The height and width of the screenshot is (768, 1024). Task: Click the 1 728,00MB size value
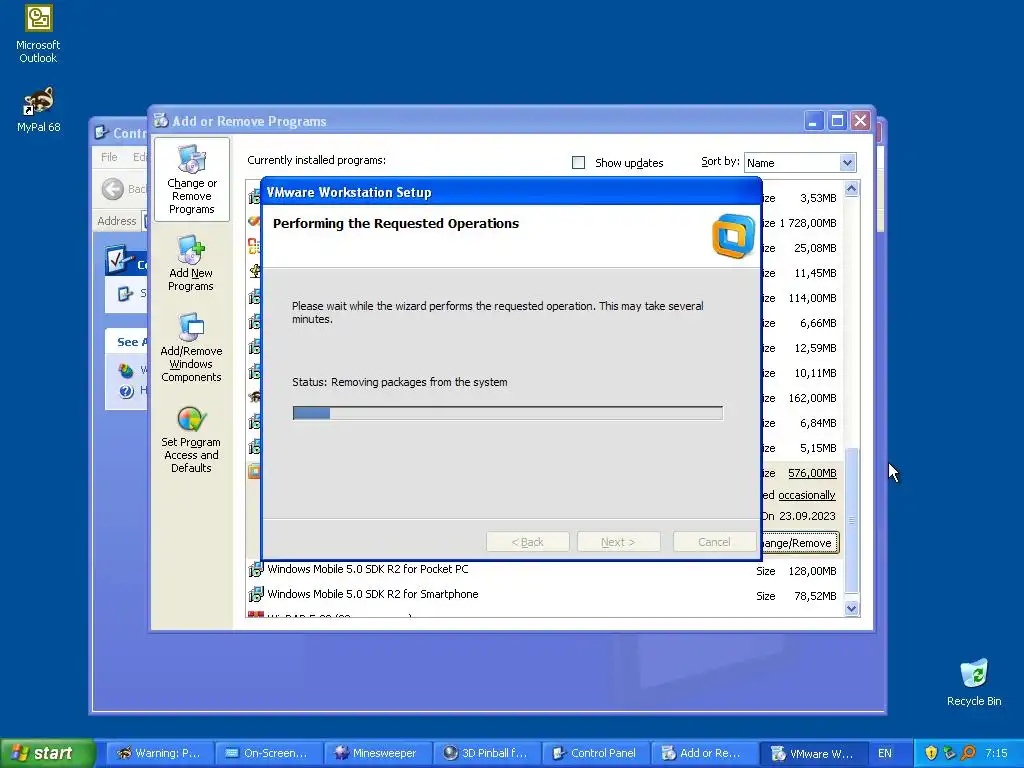[x=808, y=223]
